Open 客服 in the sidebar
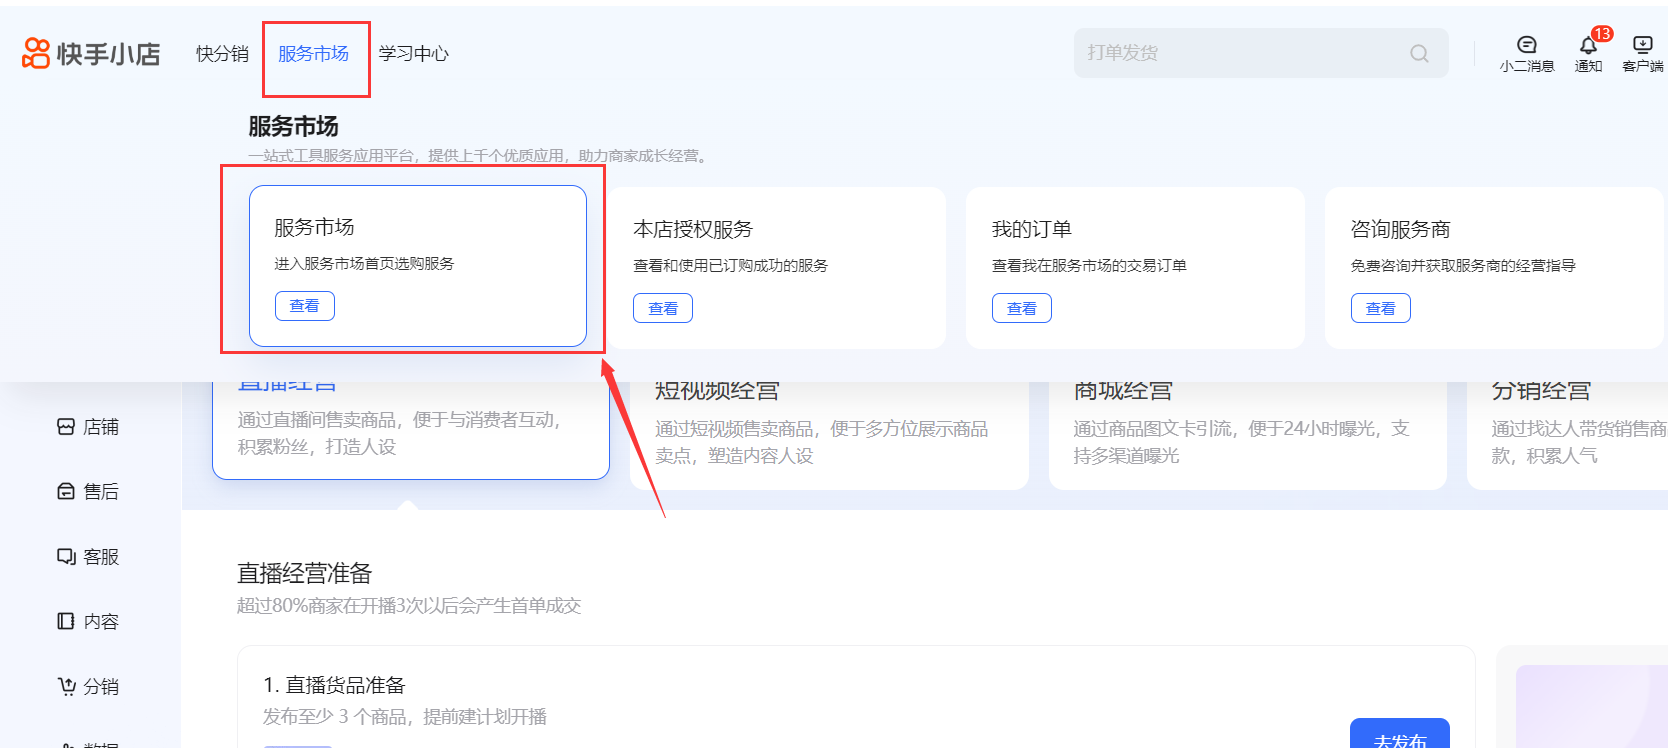This screenshot has height=748, width=1668. tap(88, 557)
